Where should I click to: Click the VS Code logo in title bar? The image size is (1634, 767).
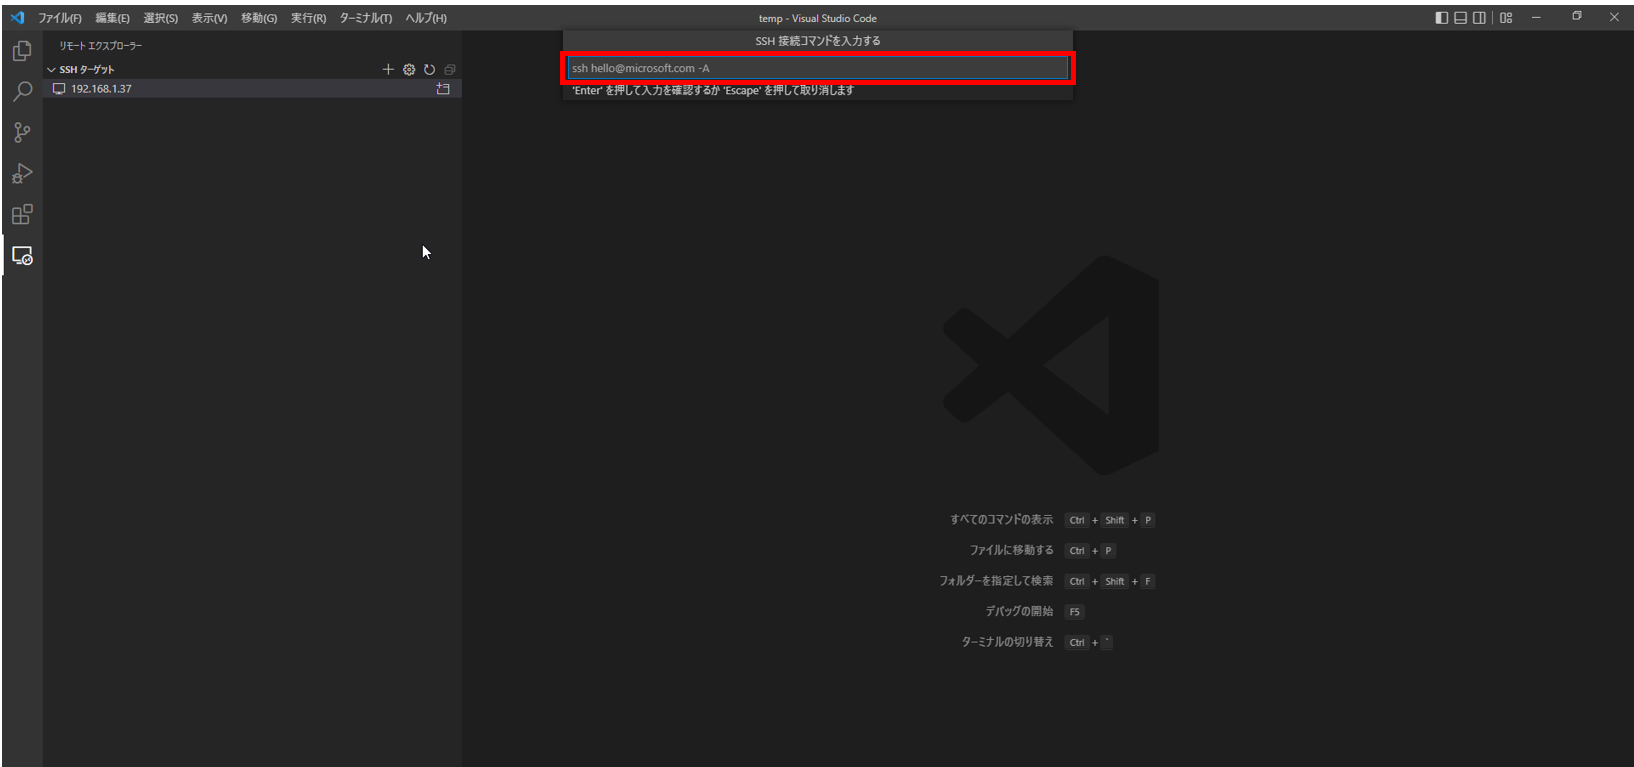click(17, 18)
